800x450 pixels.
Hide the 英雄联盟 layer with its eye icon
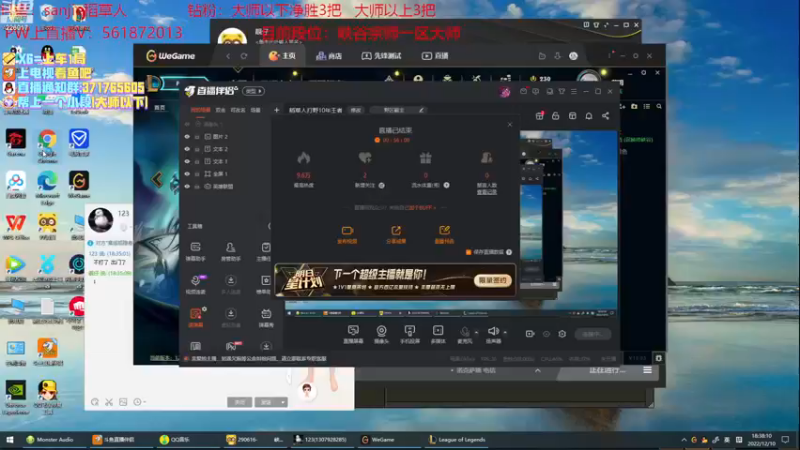(x=187, y=186)
